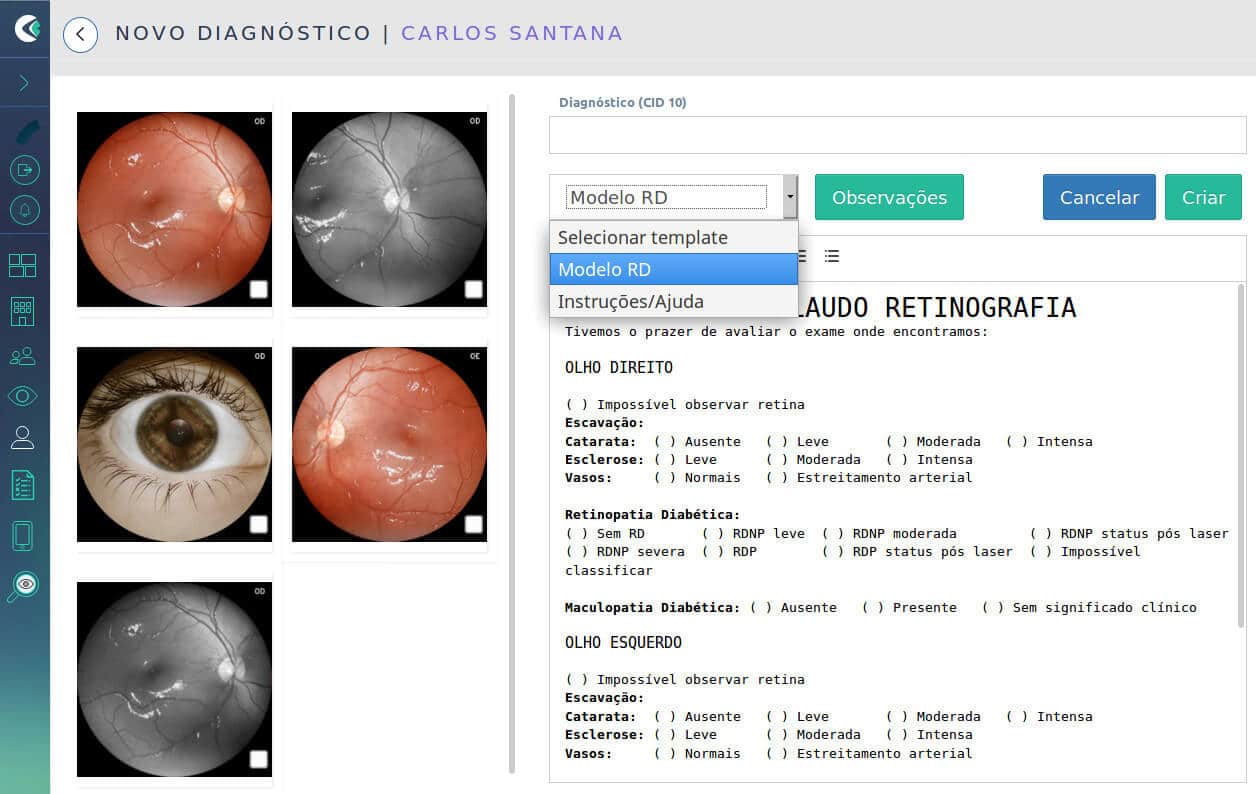Click the "OLHO DIREITO" heading text
1256x794 pixels.
pos(618,367)
